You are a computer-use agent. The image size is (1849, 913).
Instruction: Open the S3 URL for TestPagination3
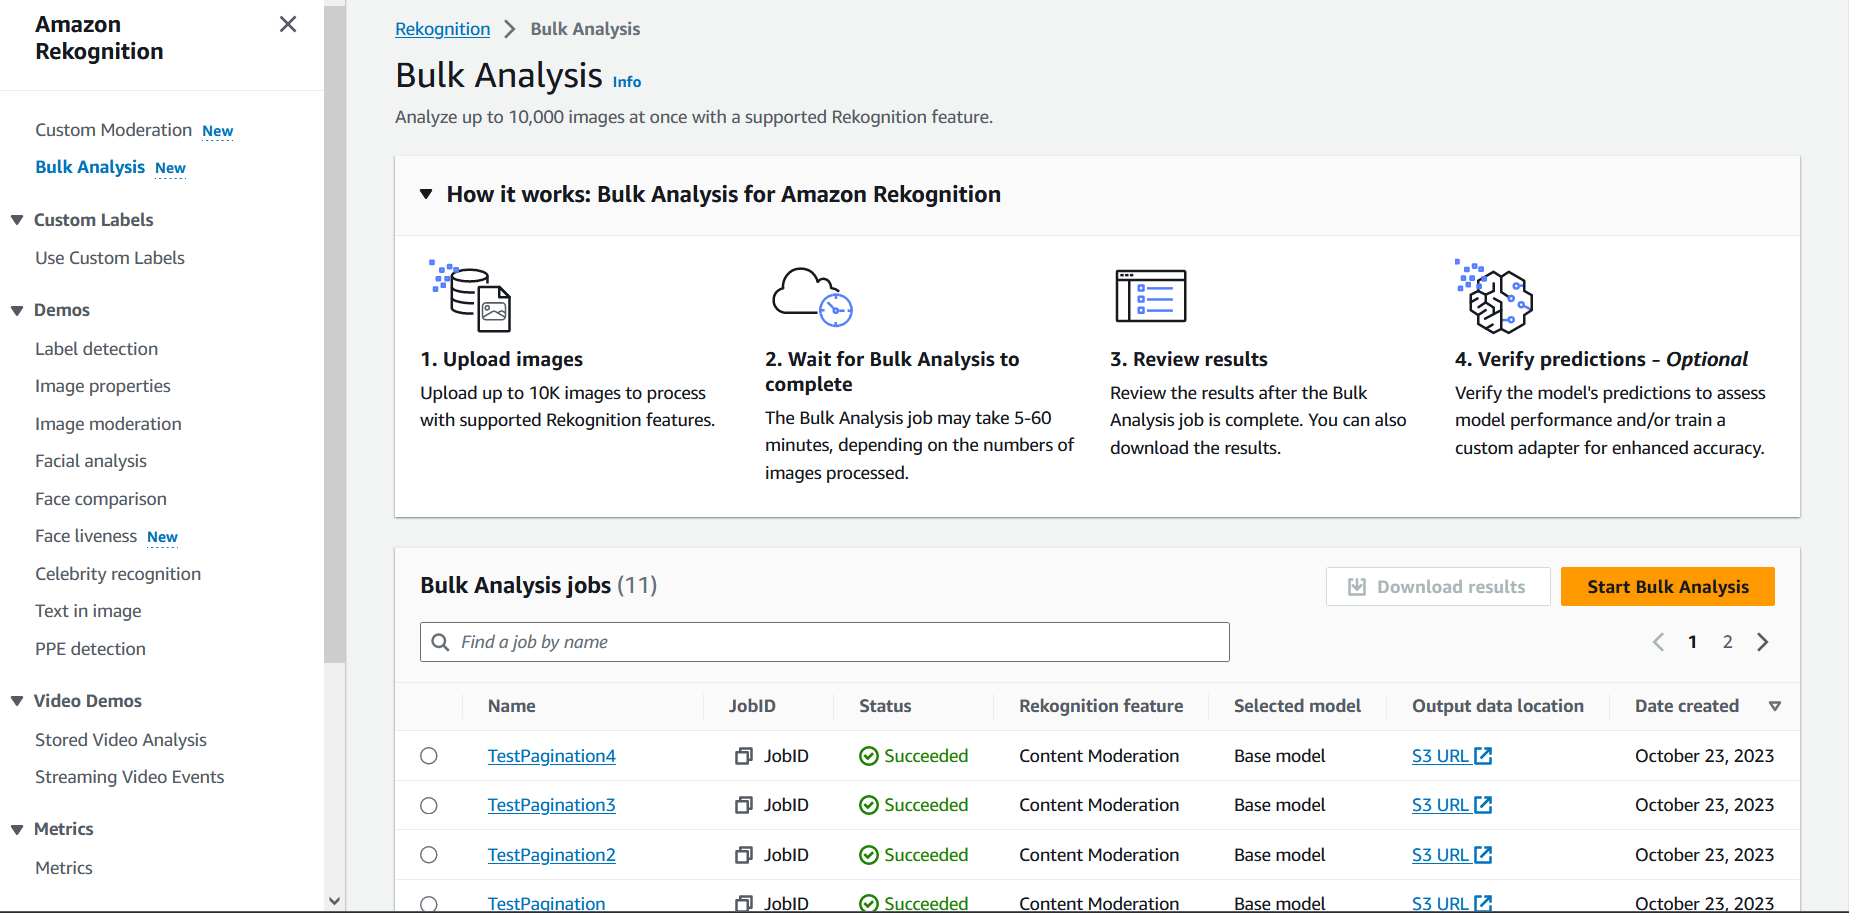coord(1443,804)
